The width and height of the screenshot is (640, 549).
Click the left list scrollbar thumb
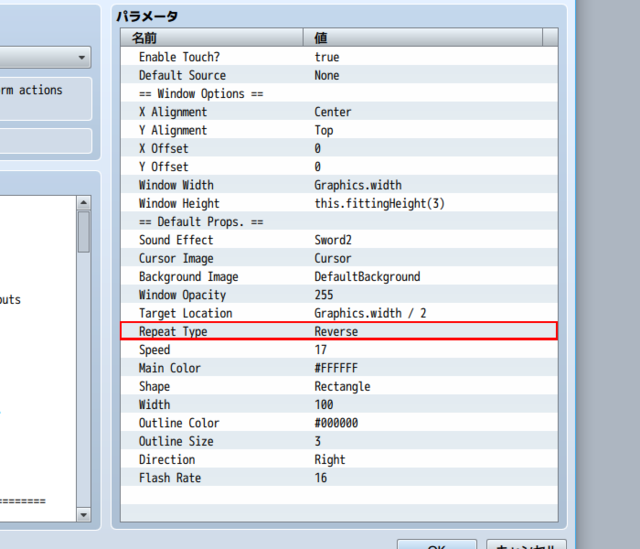pyautogui.click(x=84, y=231)
